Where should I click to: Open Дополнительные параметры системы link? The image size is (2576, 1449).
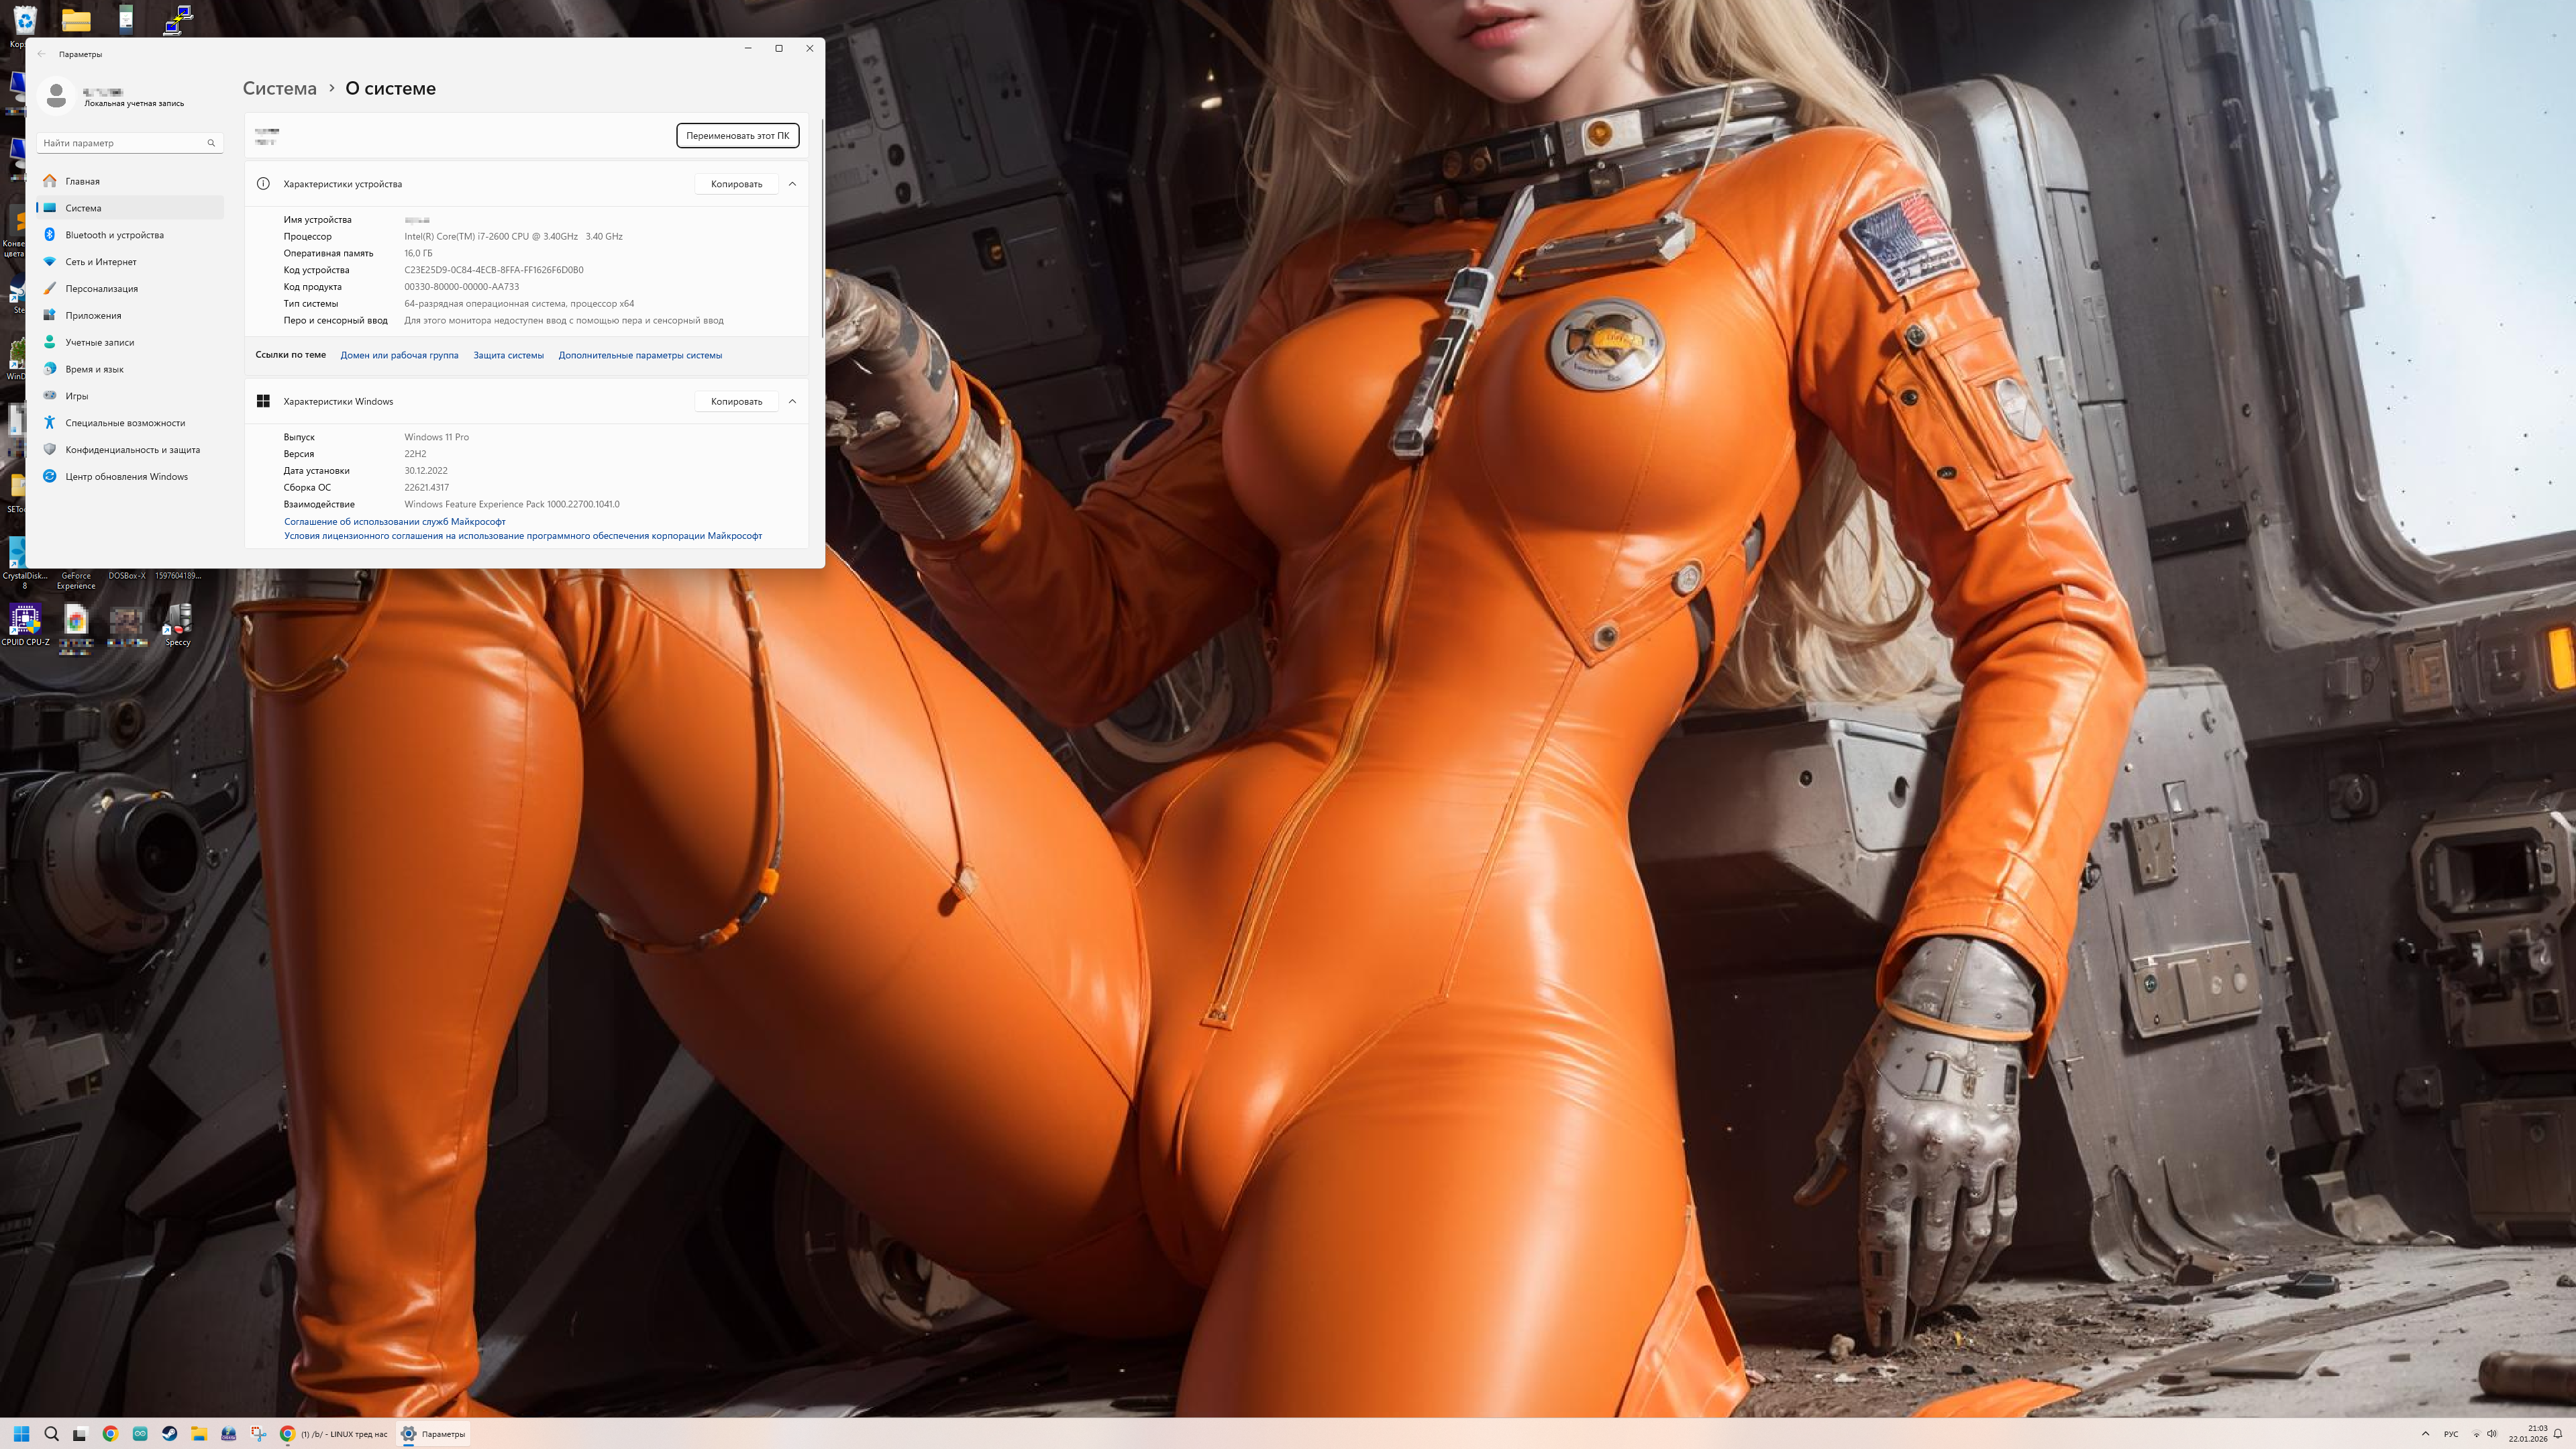(x=640, y=355)
